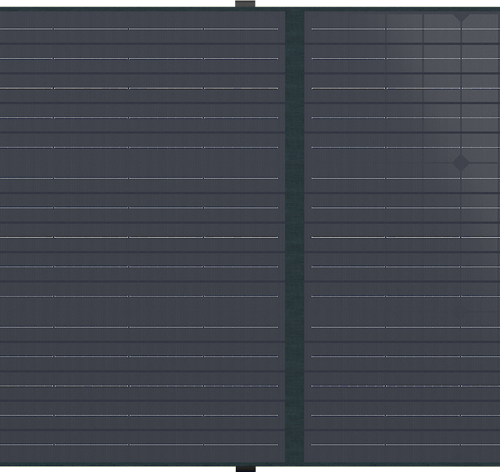Select the left solar panel surface
Screen dimensions: 500x472
(142, 237)
